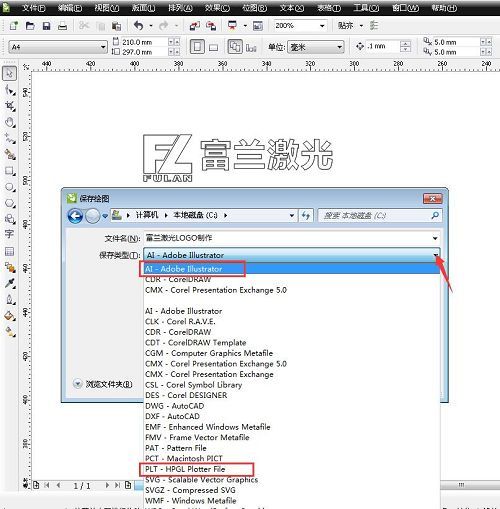Click the Save icon in toolbar
Viewport: 500px width, 509px height.
(x=46, y=26)
